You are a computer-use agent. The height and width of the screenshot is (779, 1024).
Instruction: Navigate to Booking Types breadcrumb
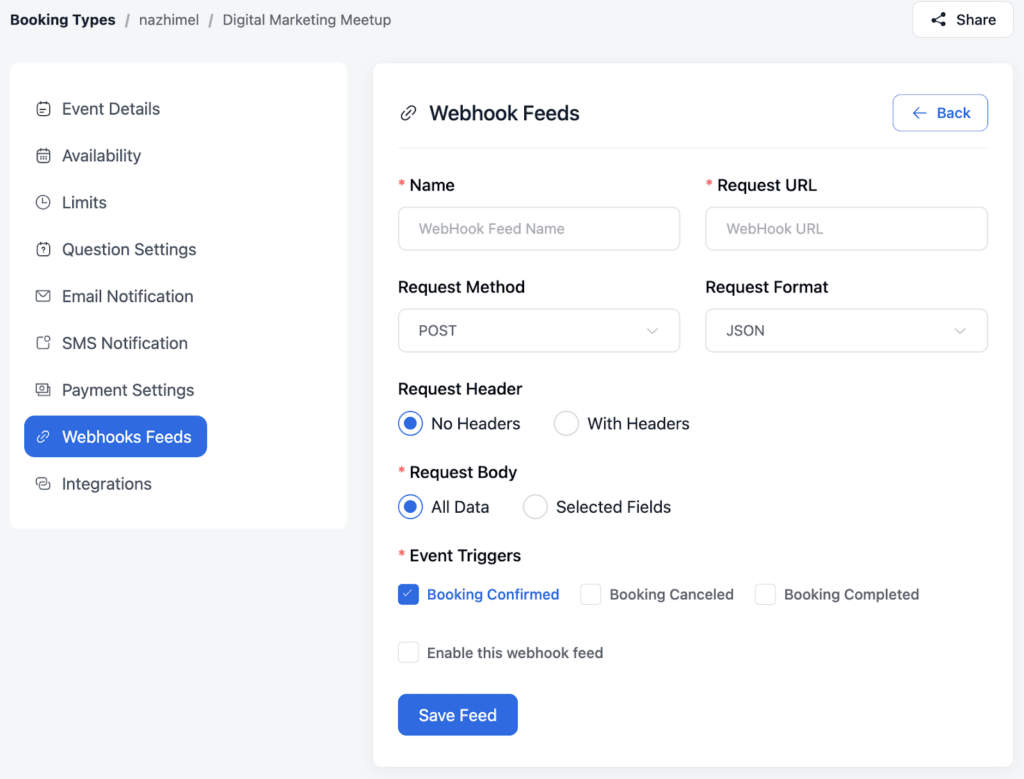(62, 19)
